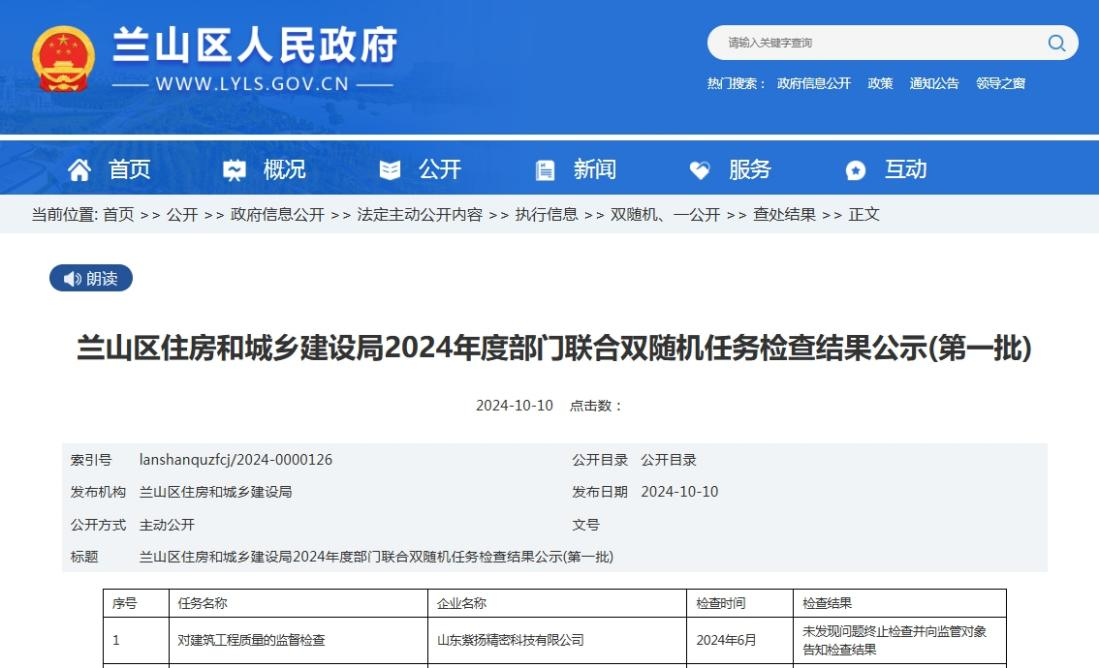Go to 查处结果 in the breadcrumb
1099x668 pixels.
coord(784,214)
